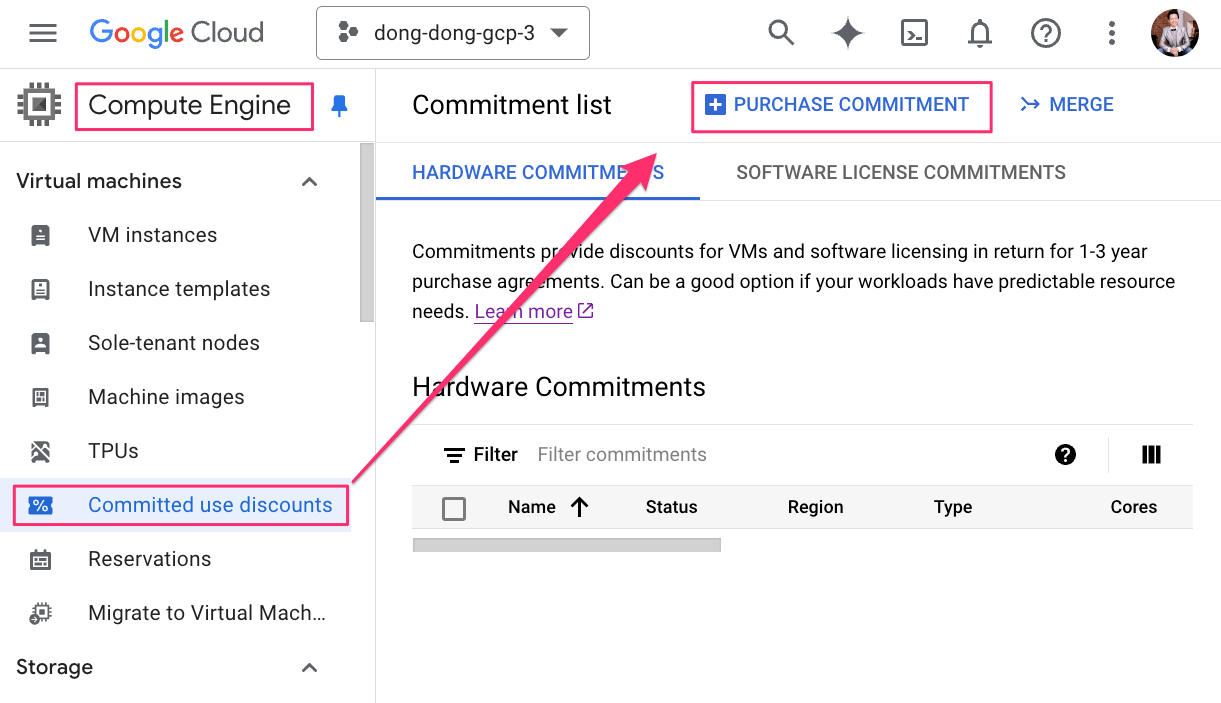Open the help icon
This screenshot has width=1221, height=703.
pyautogui.click(x=1046, y=33)
